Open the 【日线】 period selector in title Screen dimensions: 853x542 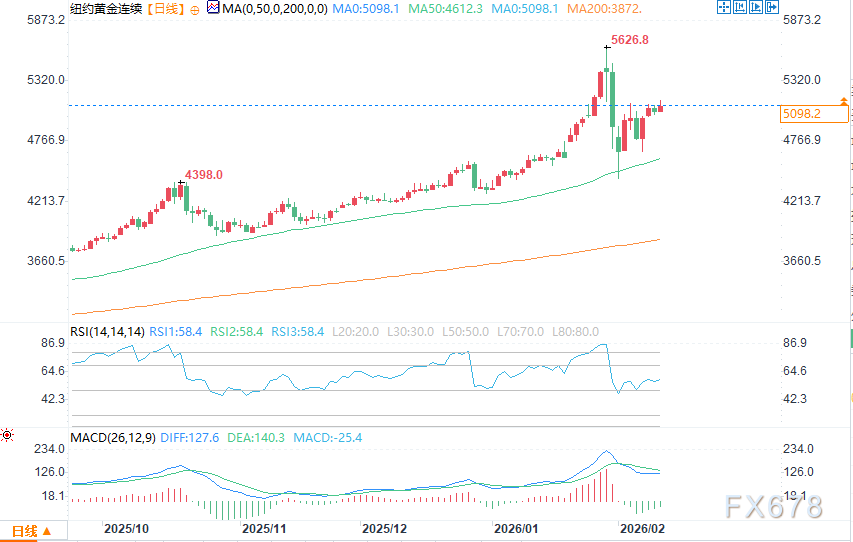click(x=164, y=9)
